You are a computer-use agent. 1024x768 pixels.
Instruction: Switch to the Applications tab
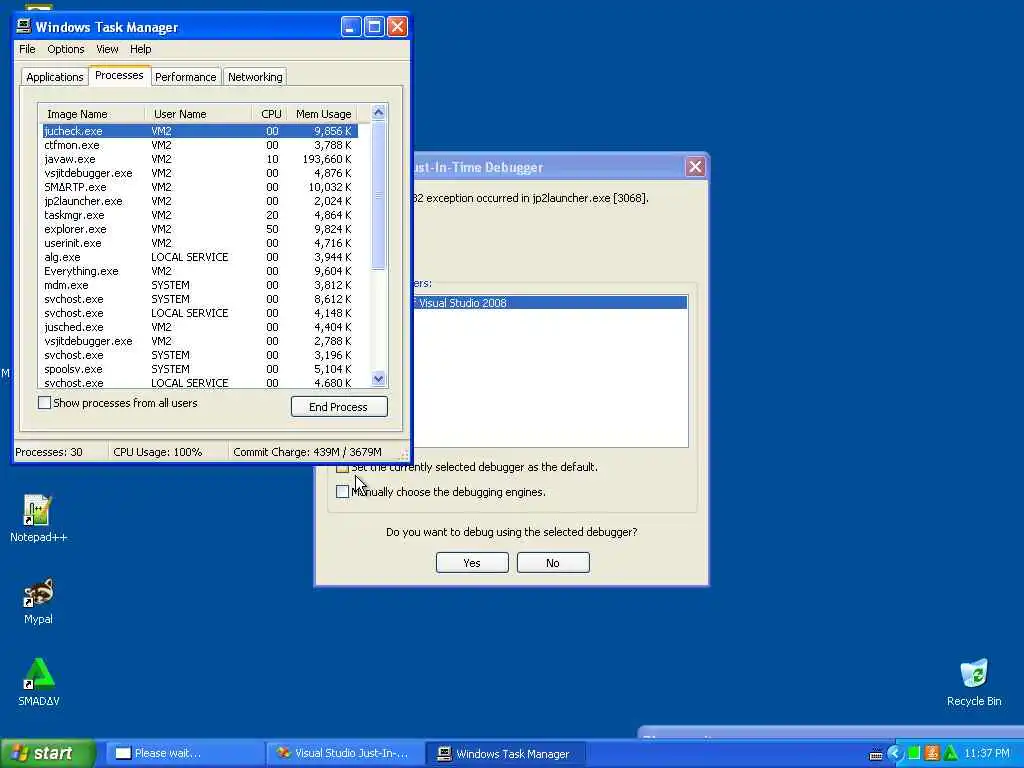coord(55,77)
